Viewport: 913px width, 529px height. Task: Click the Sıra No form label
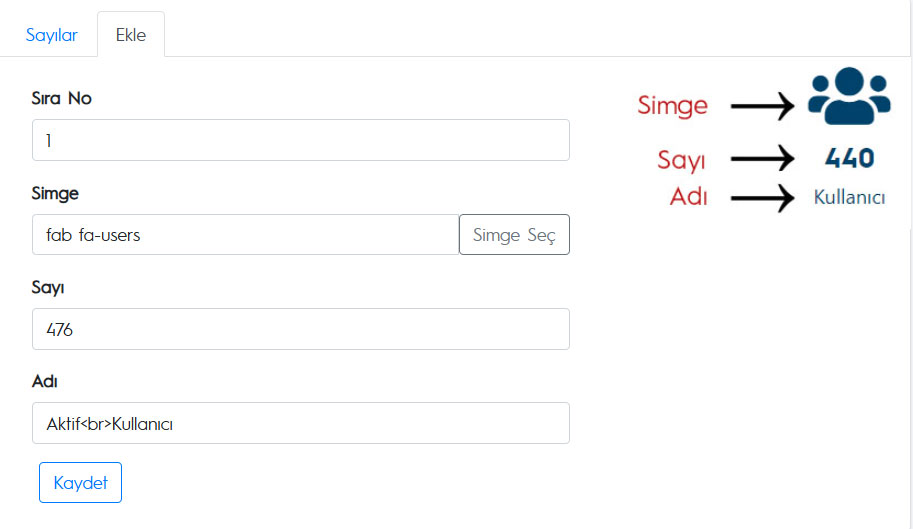click(62, 98)
